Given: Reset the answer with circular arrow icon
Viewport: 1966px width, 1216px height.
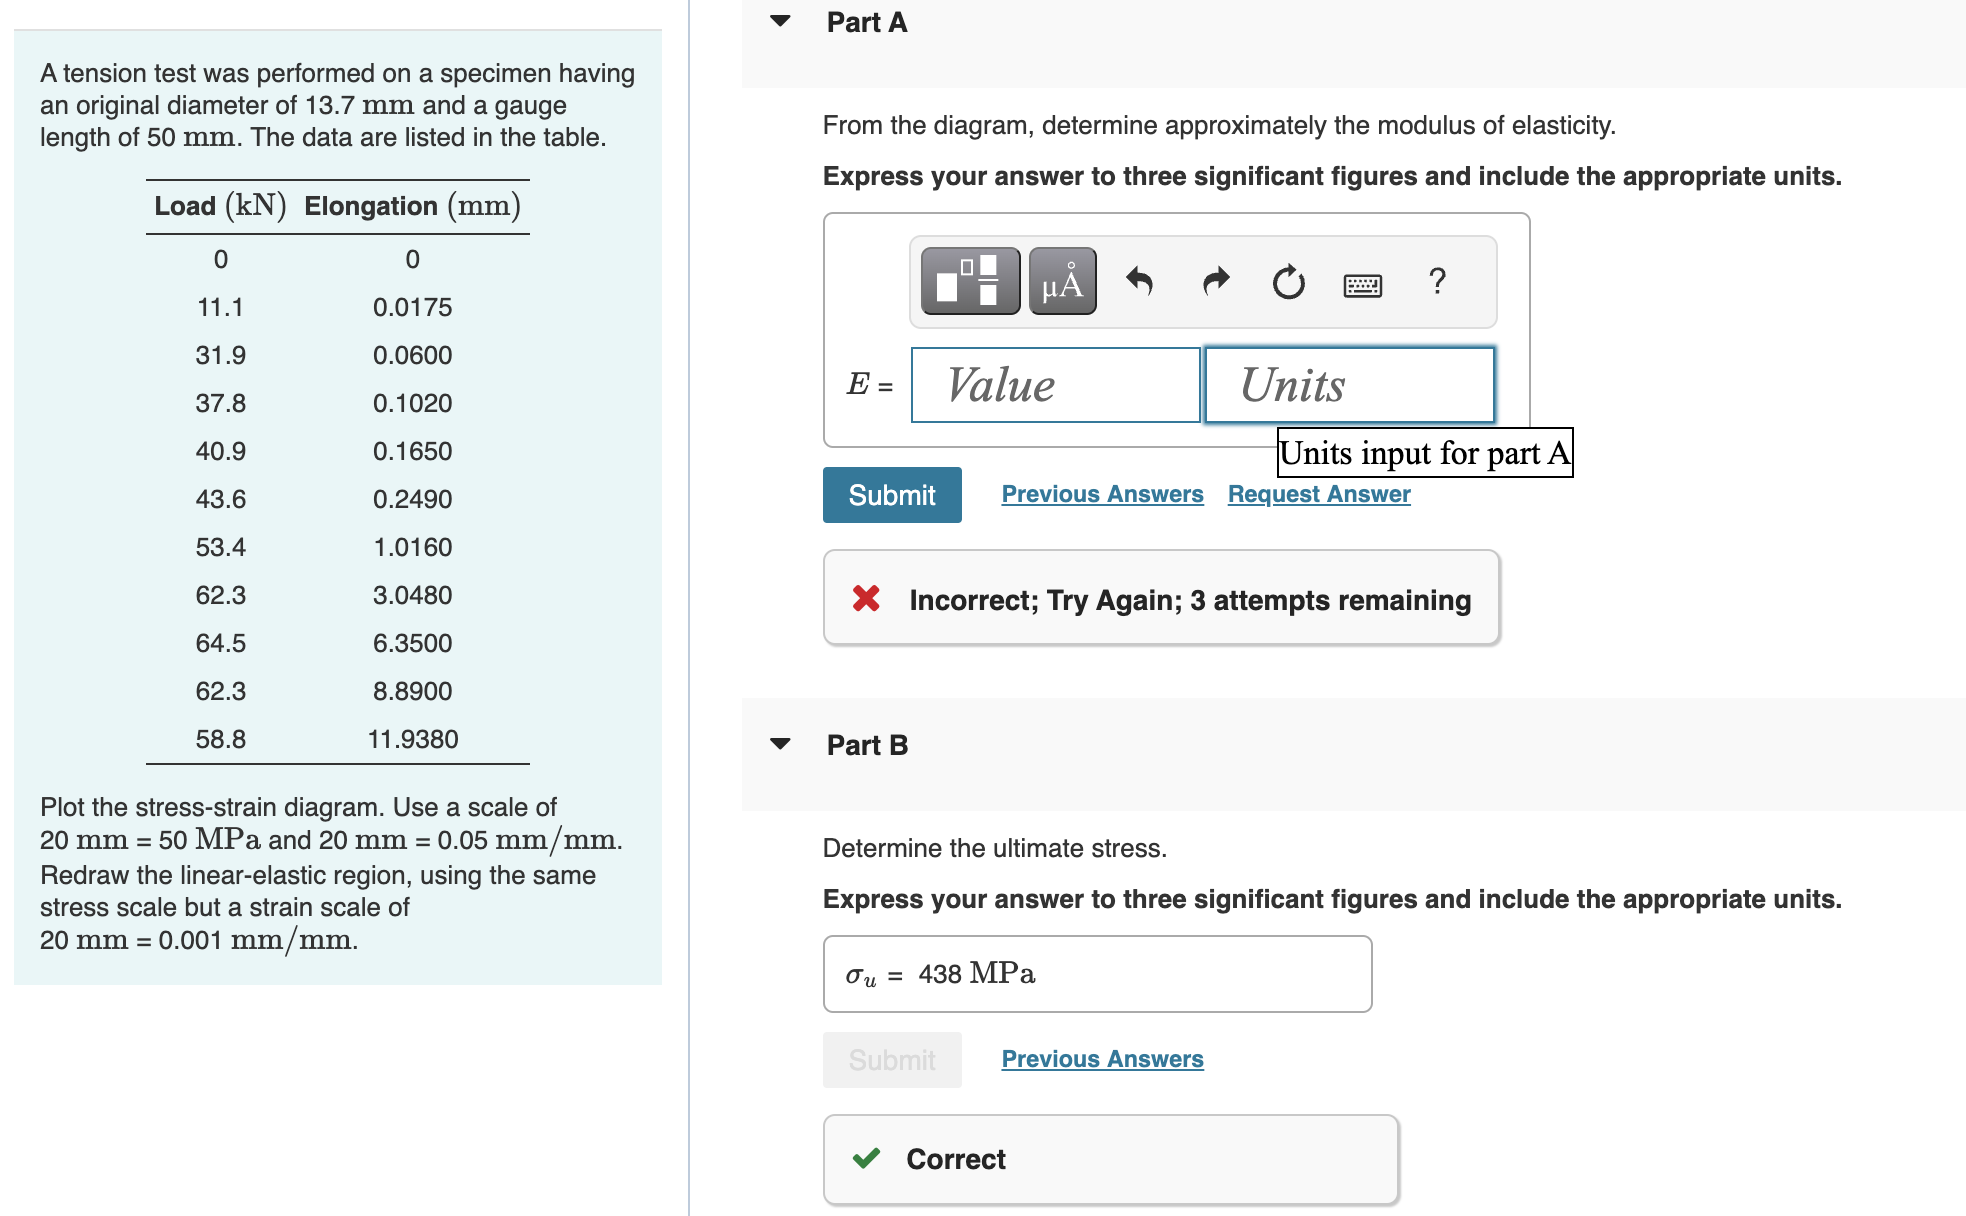Looking at the screenshot, I should [x=1288, y=283].
